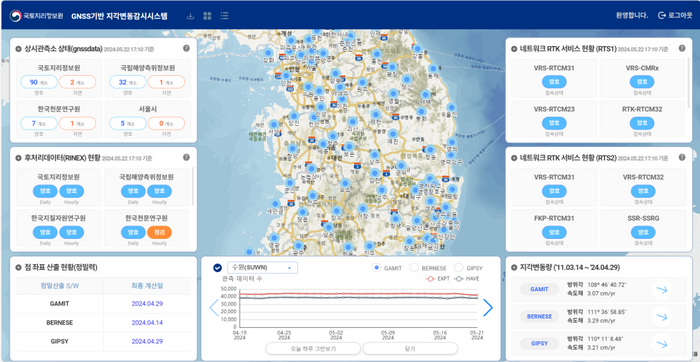700x362 pixels.
Task: Collapse the 점 좌표 산출 현황 panel
Action: (18, 268)
